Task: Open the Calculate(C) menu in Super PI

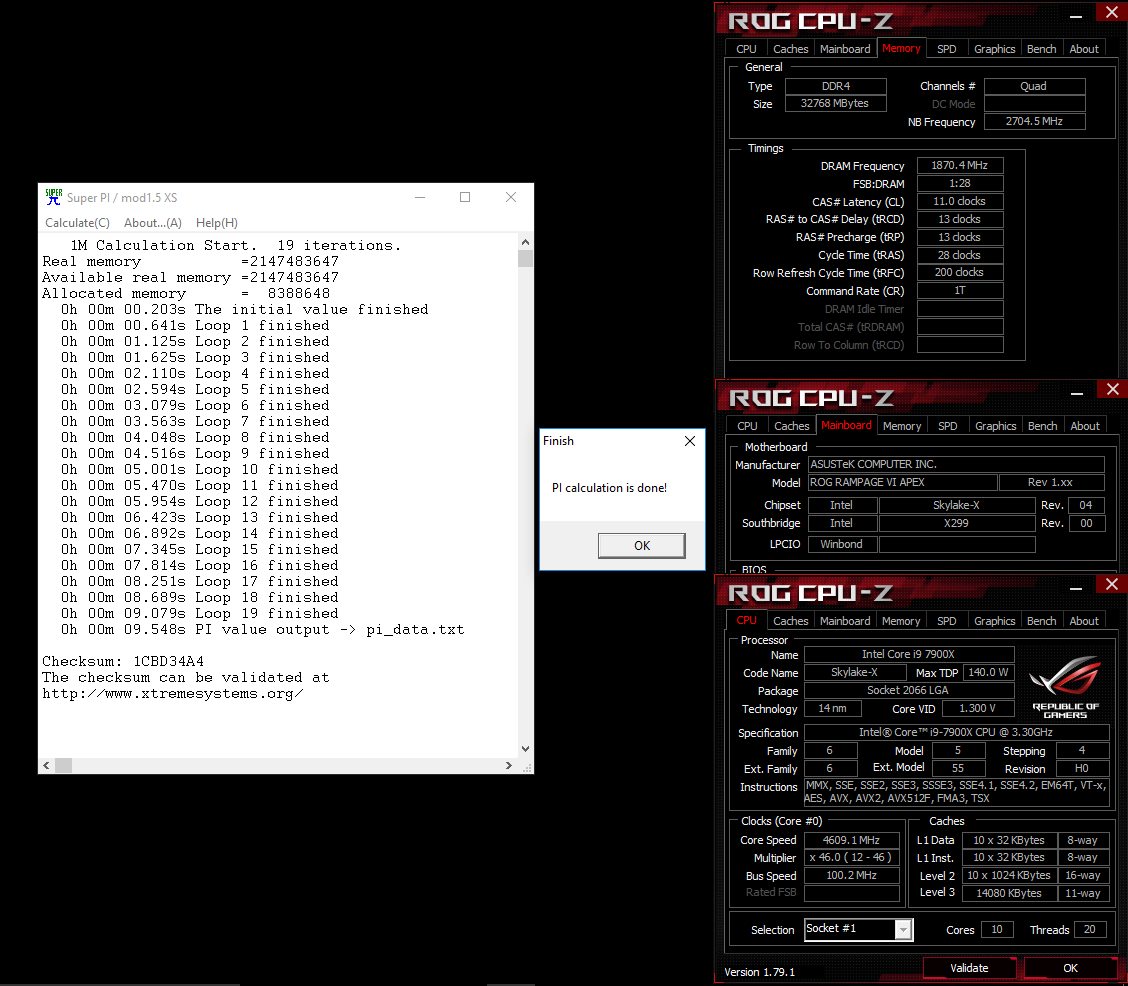Action: (x=78, y=223)
